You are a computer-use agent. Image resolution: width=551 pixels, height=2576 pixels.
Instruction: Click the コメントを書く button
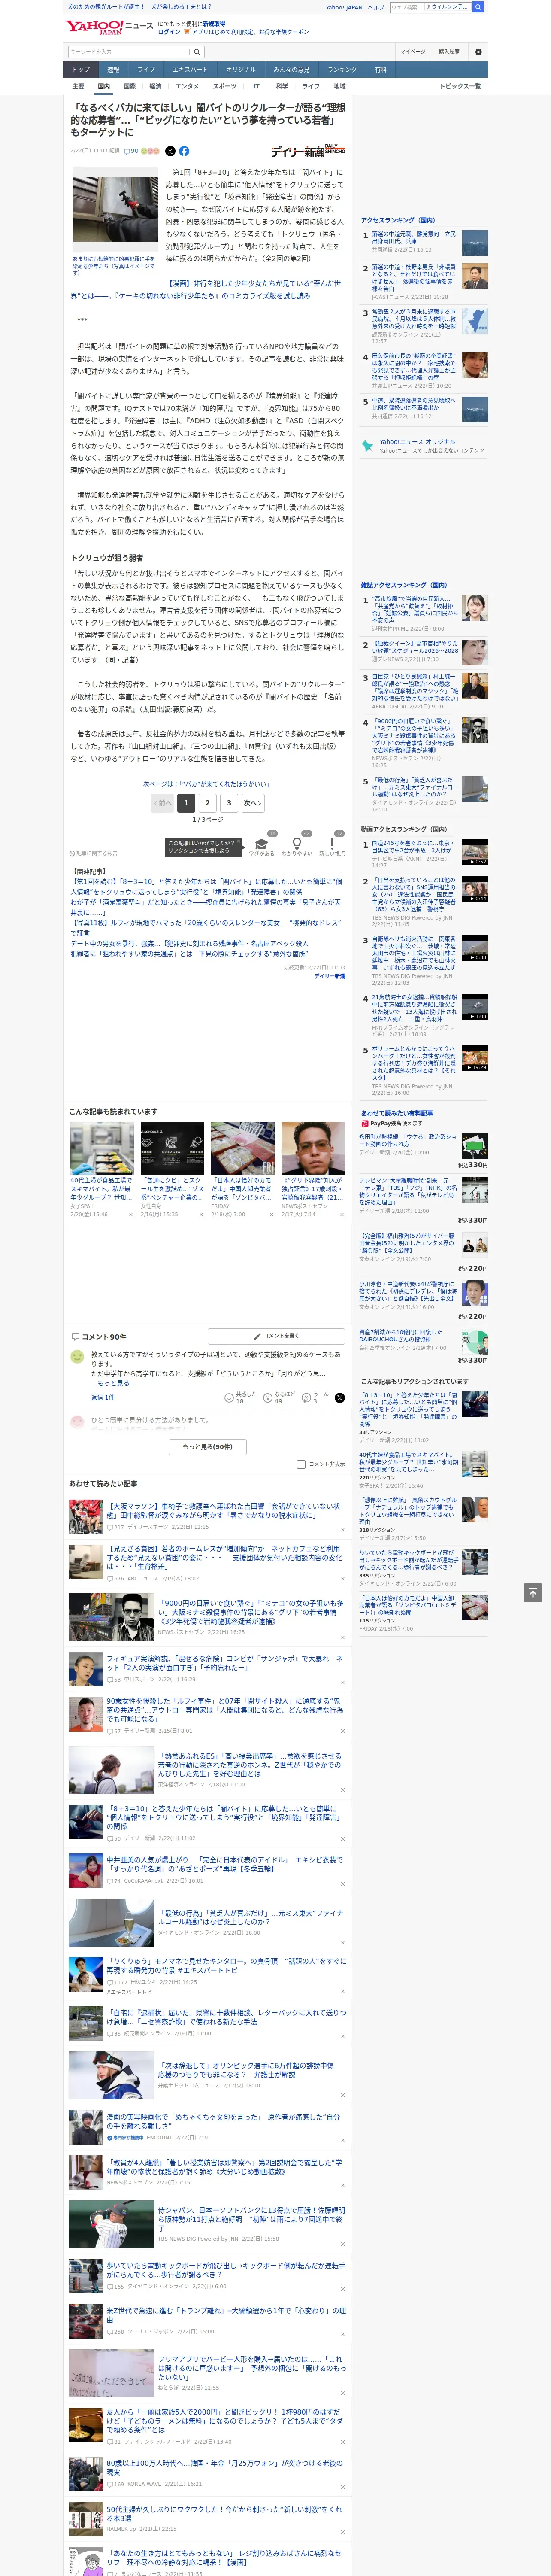[276, 1336]
